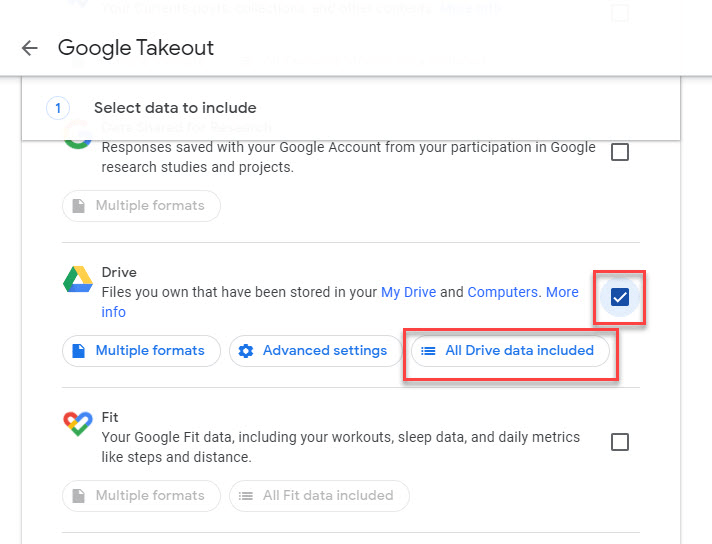712x544 pixels.
Task: Click the Fit description about workouts and sleep data
Action: coord(341,447)
